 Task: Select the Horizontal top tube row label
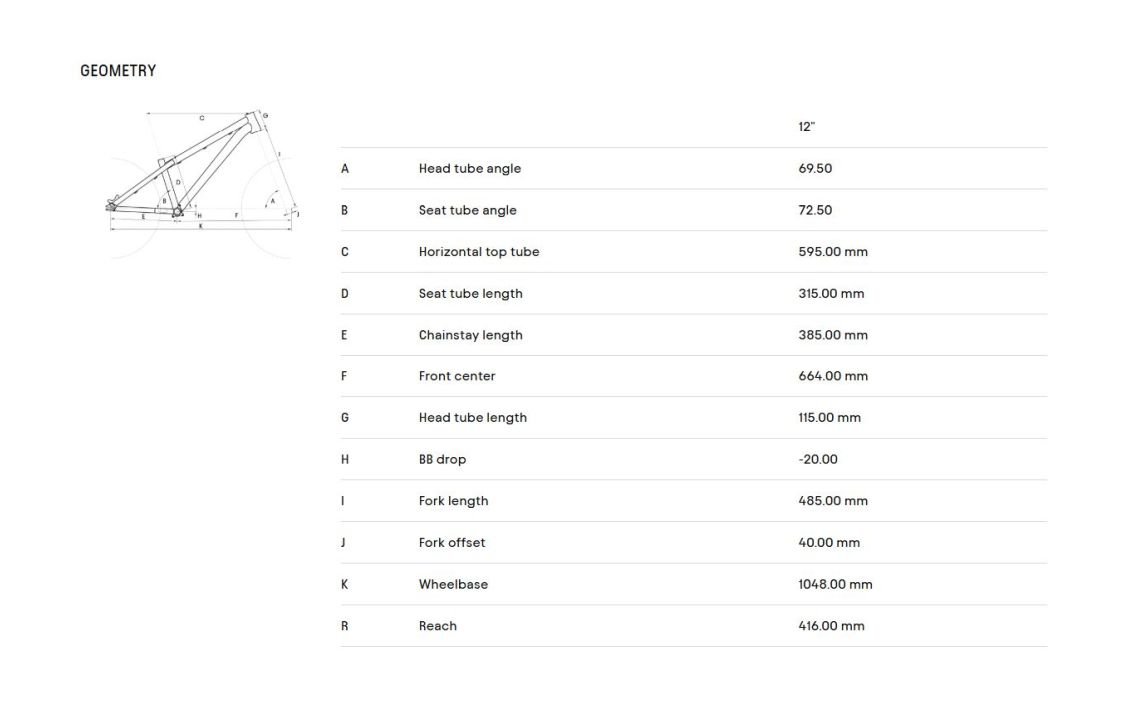coord(479,252)
